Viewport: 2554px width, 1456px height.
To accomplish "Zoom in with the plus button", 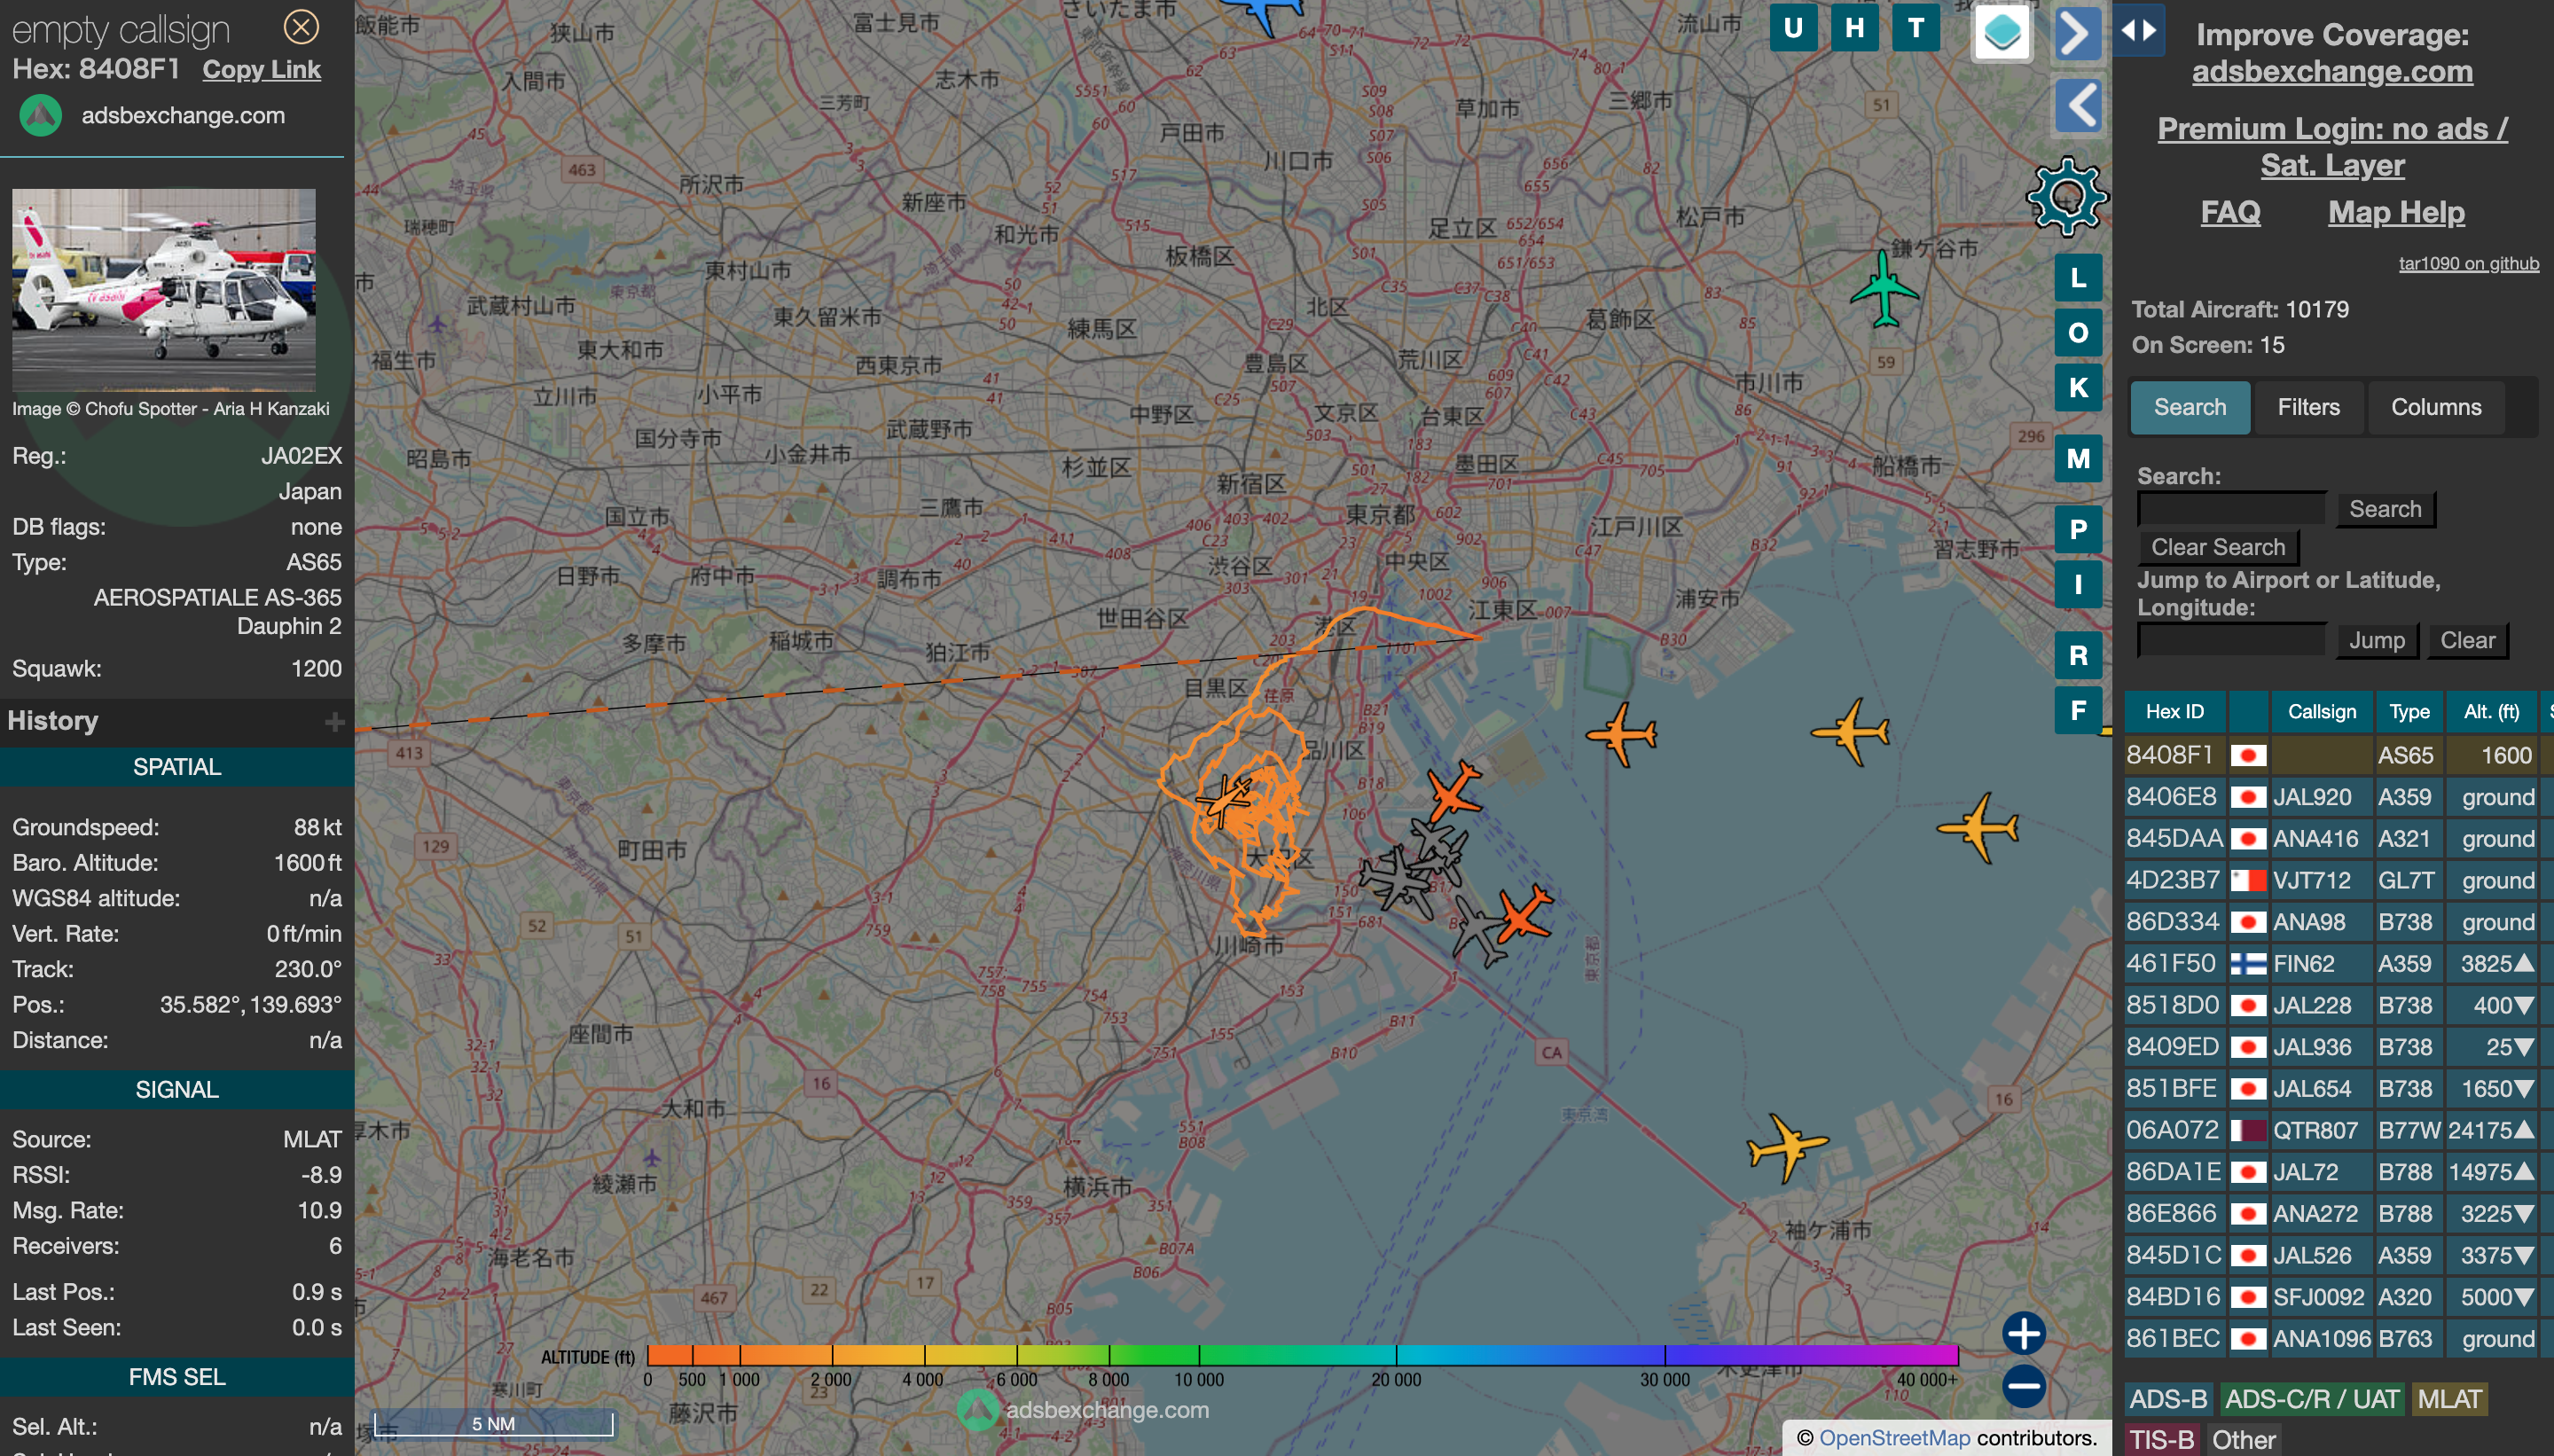I will click(2024, 1333).
